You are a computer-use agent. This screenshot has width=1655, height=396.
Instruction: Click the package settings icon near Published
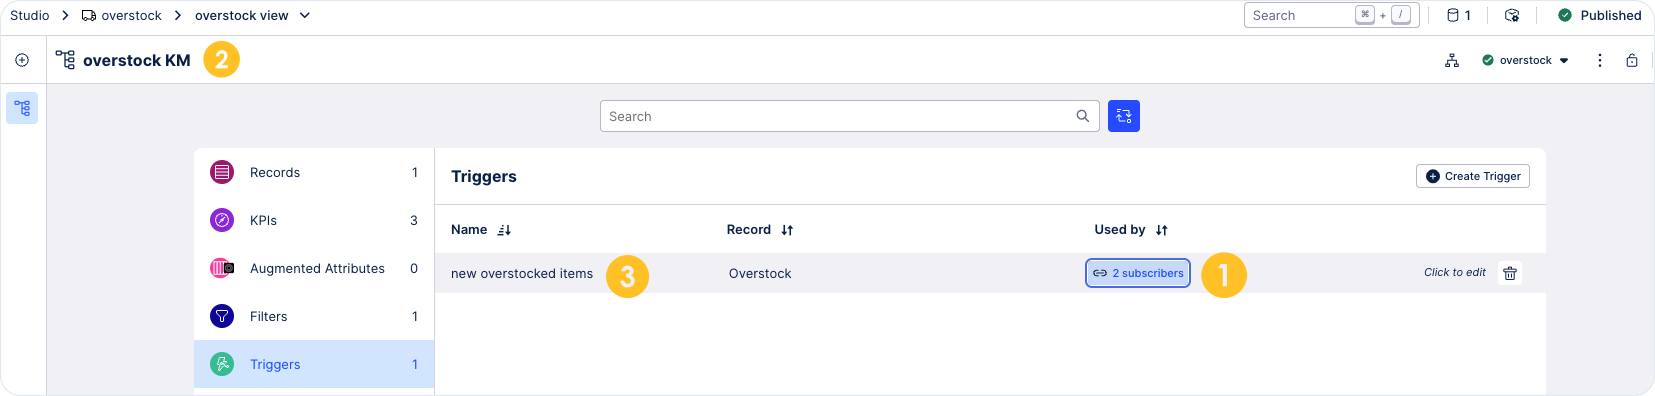1512,15
